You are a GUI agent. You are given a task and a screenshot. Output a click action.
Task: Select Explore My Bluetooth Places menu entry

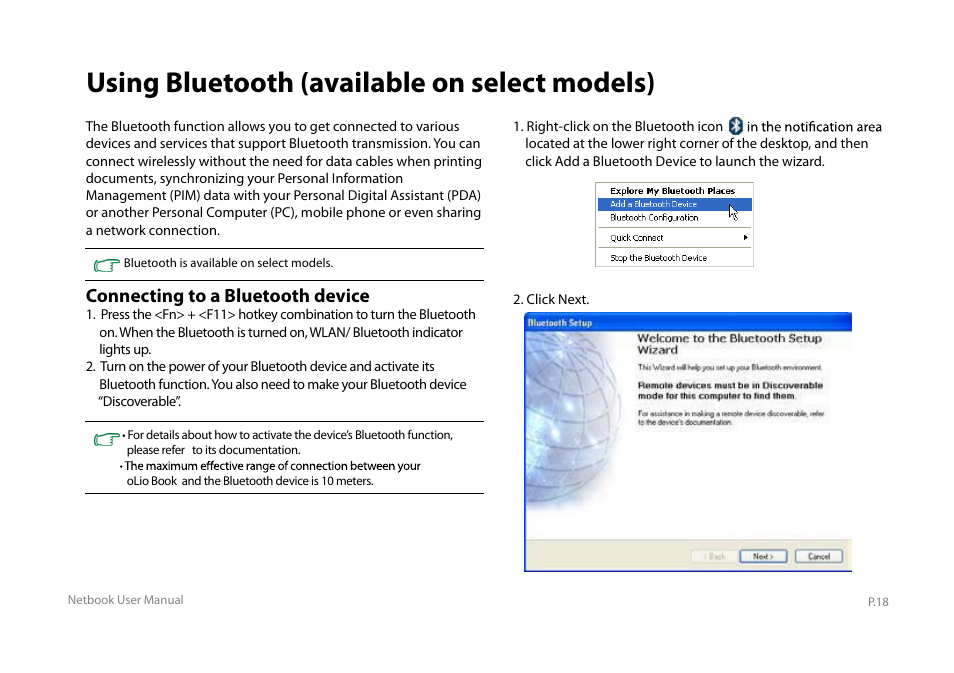point(672,190)
